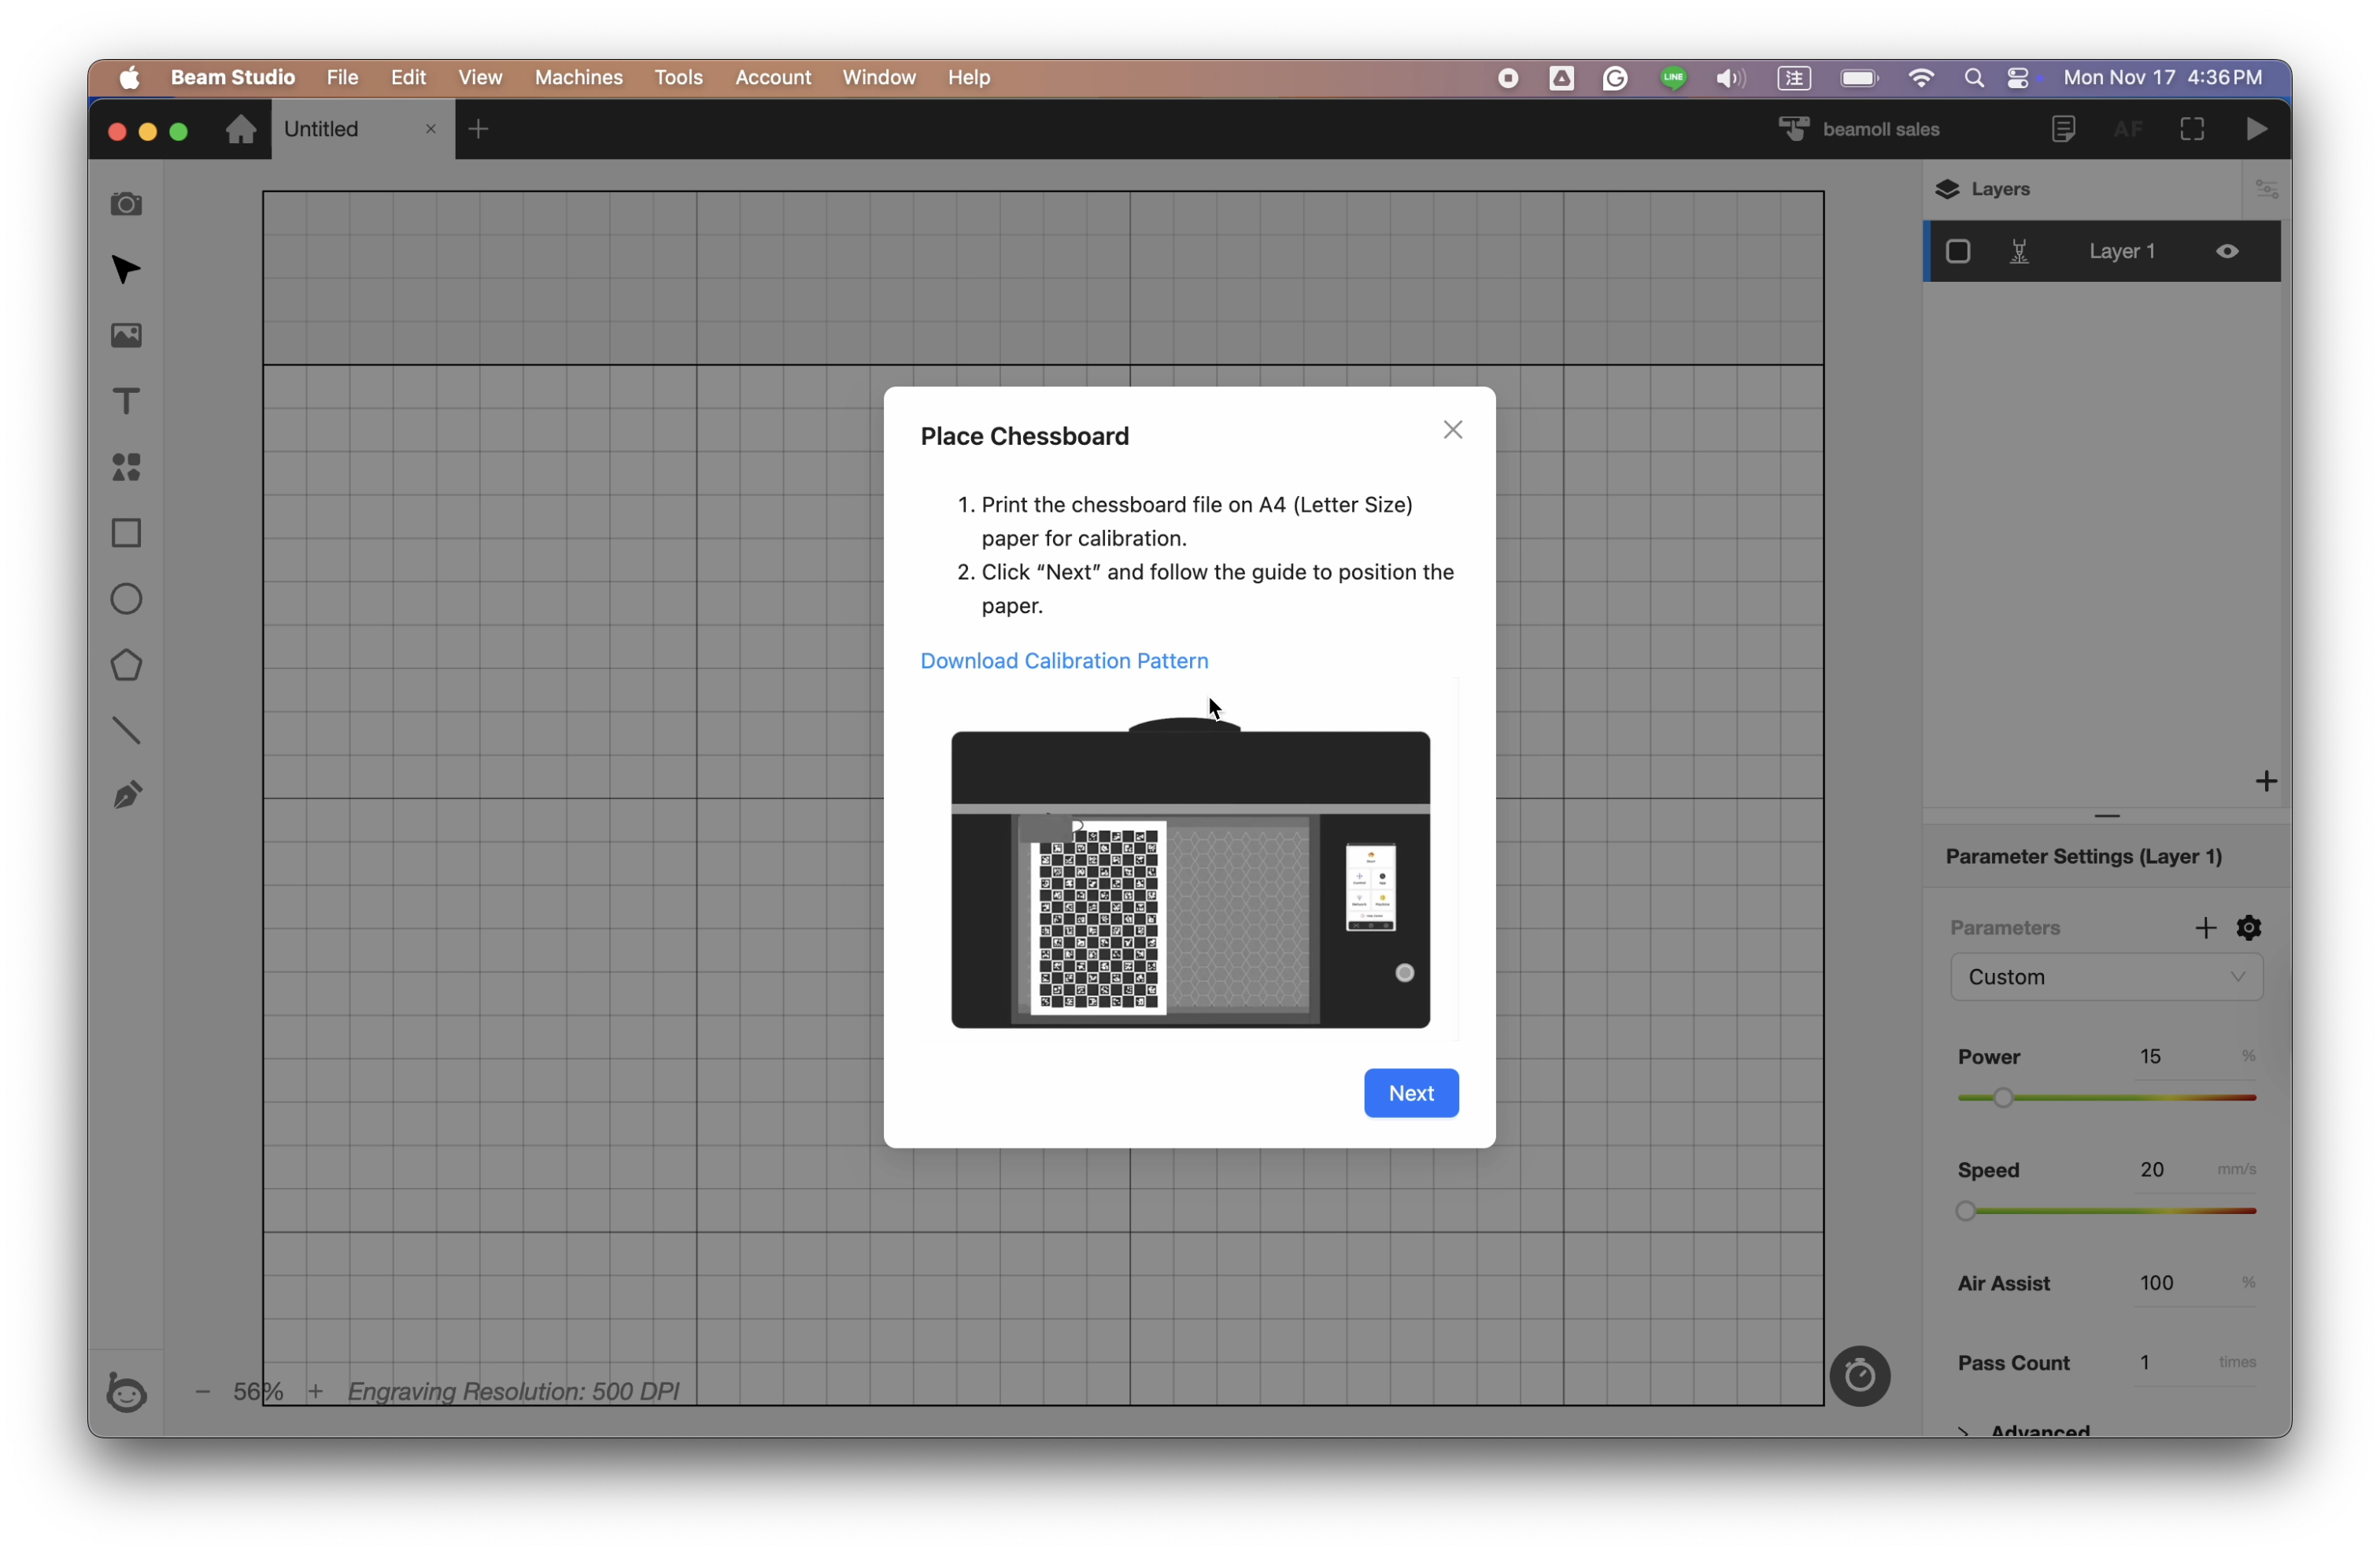Image resolution: width=2380 pixels, height=1554 pixels.
Task: Select the Pen path tool
Action: (x=126, y=796)
